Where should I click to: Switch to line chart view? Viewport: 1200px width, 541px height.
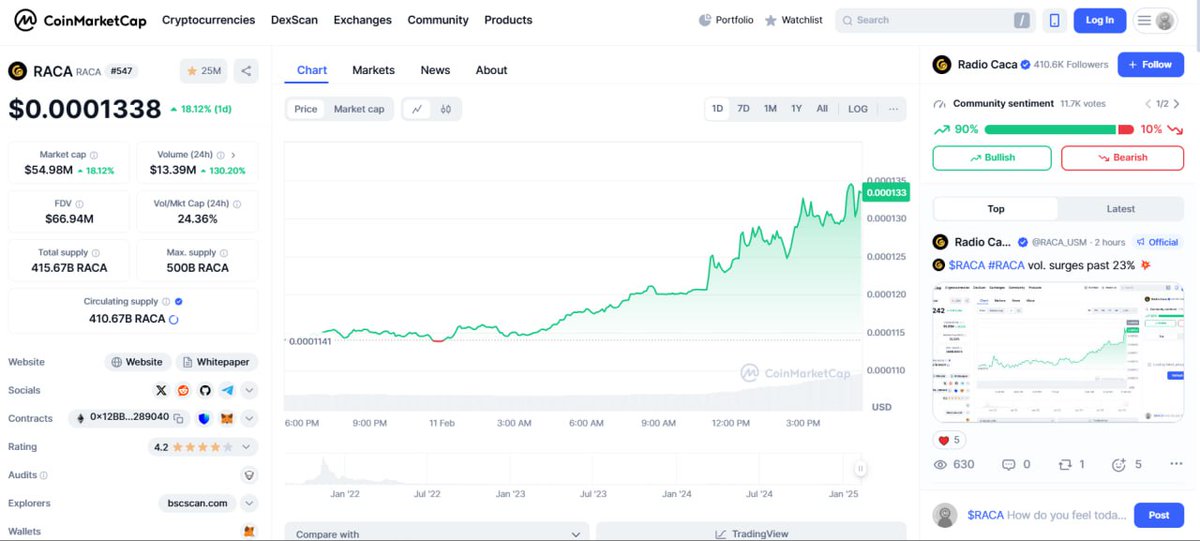coord(417,109)
